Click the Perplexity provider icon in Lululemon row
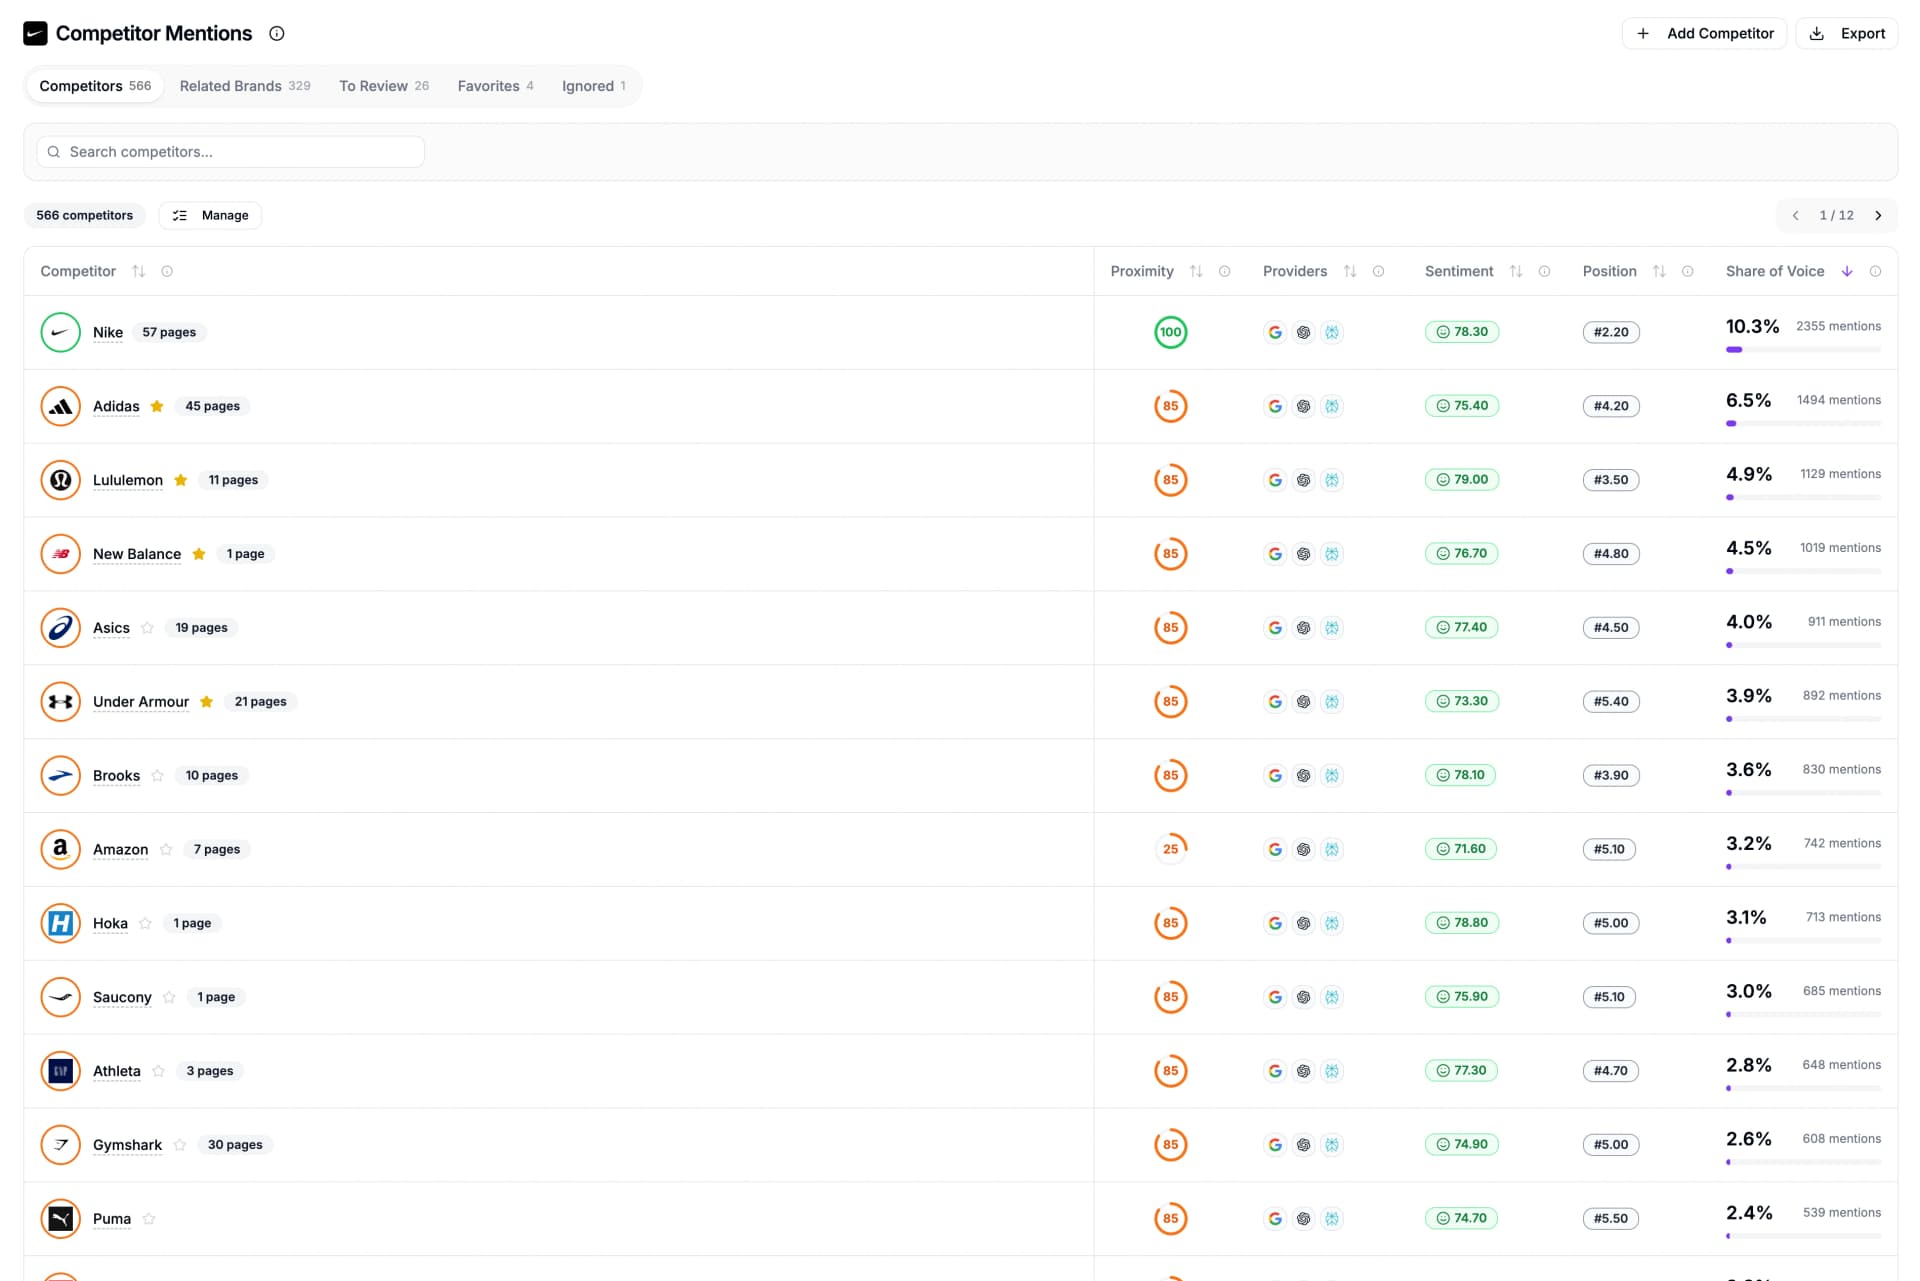The height and width of the screenshot is (1281, 1920). point(1332,480)
